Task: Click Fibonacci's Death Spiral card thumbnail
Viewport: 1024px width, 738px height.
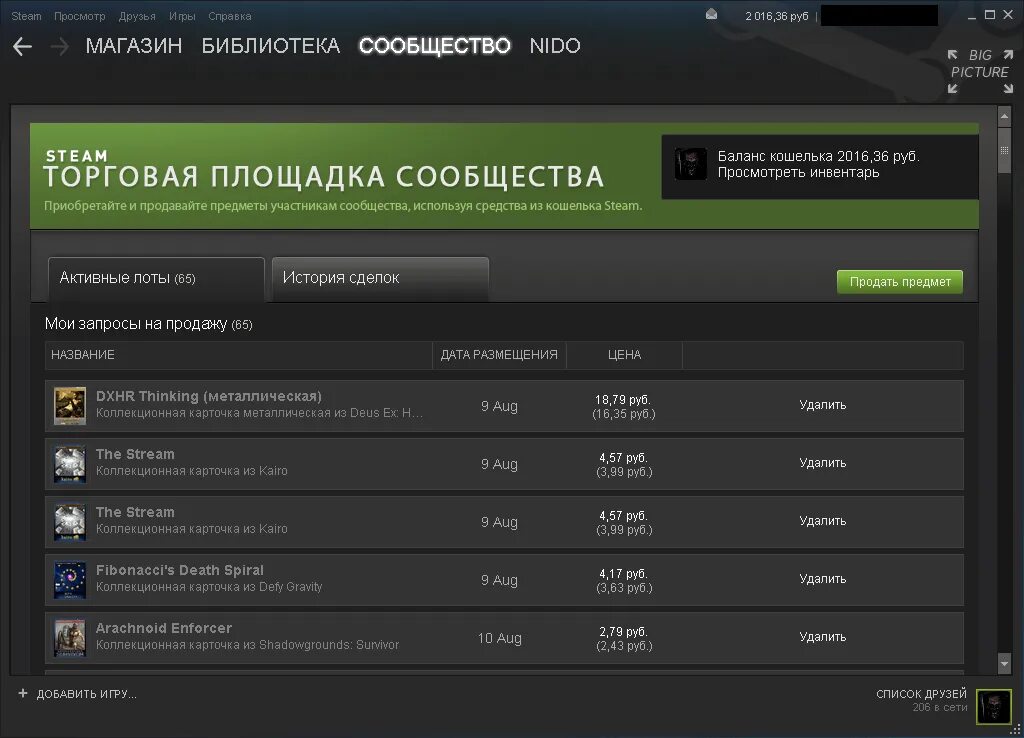Action: (69, 580)
